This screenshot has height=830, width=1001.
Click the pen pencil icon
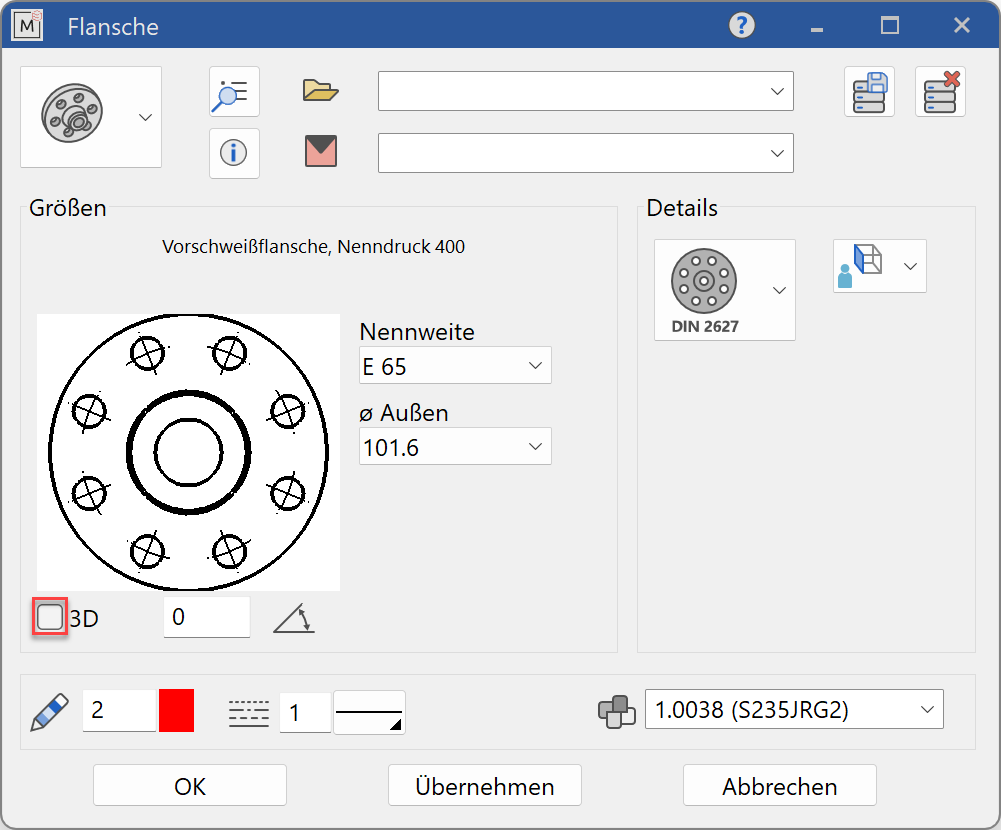click(50, 712)
